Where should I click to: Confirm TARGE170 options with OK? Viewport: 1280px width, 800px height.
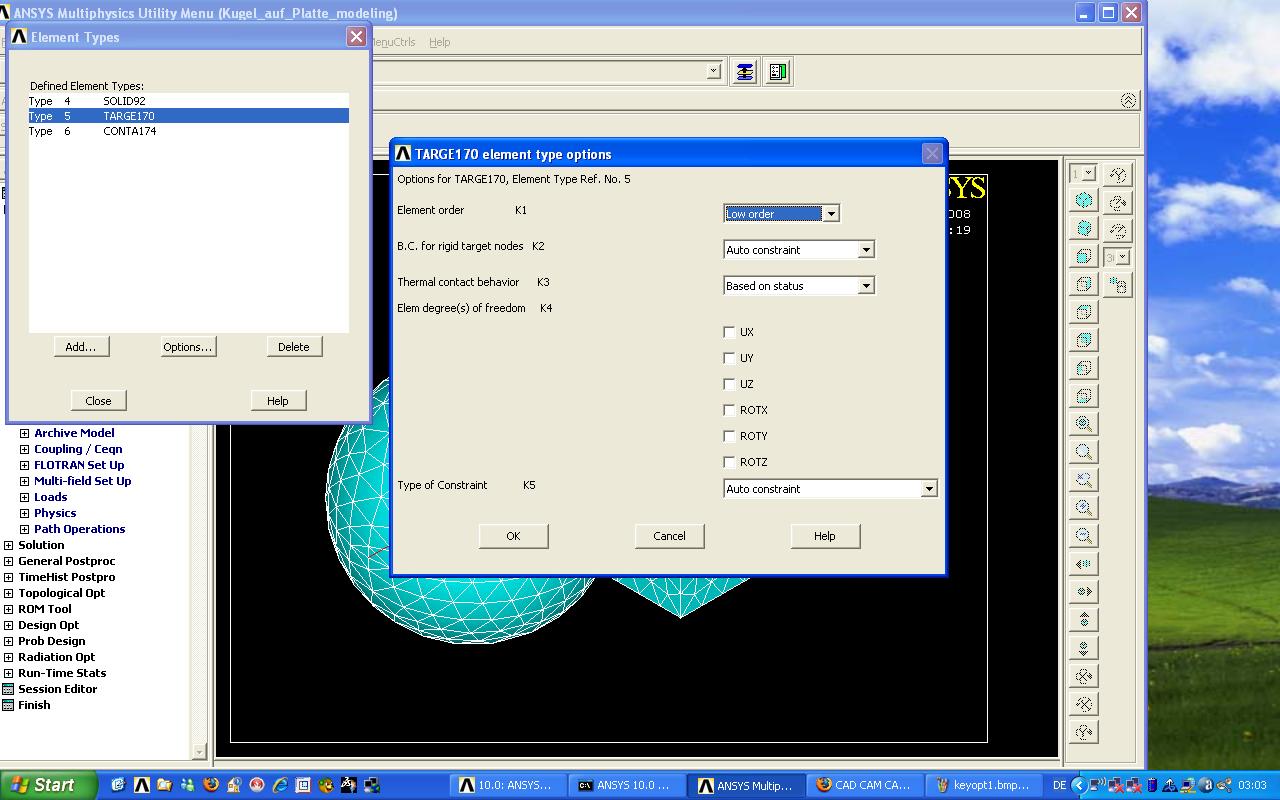[513, 536]
